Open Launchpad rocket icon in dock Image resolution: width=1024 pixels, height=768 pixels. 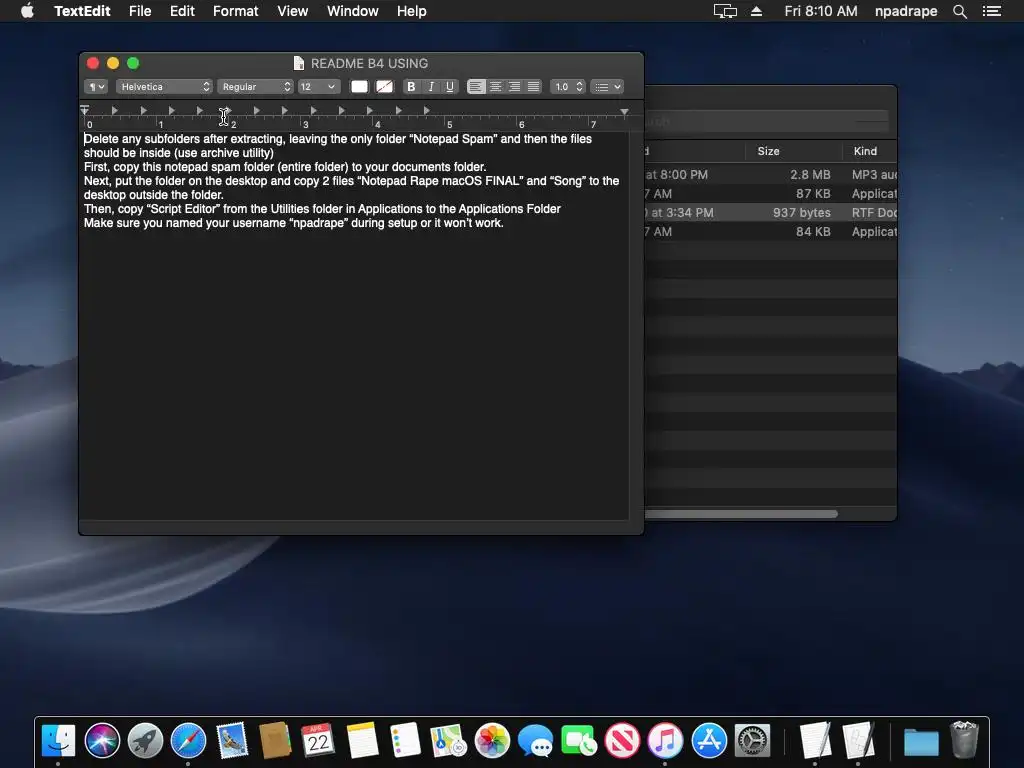145,741
